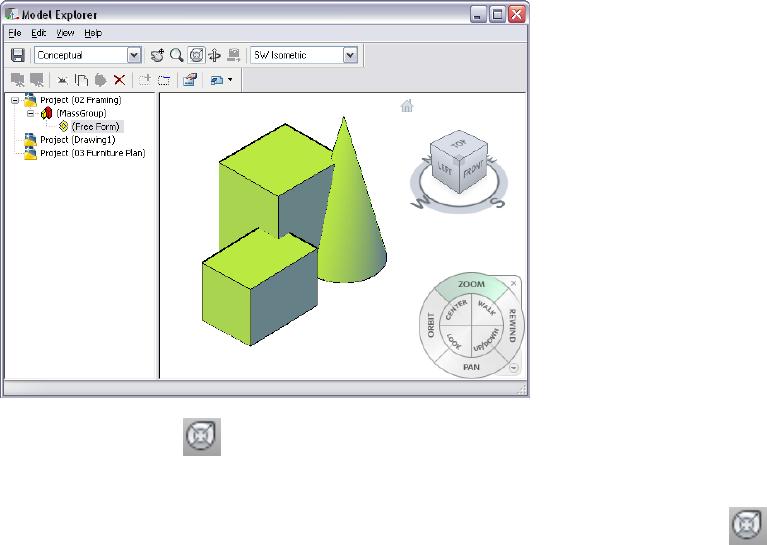Open the View menu
The width and height of the screenshot is (767, 545).
click(65, 33)
